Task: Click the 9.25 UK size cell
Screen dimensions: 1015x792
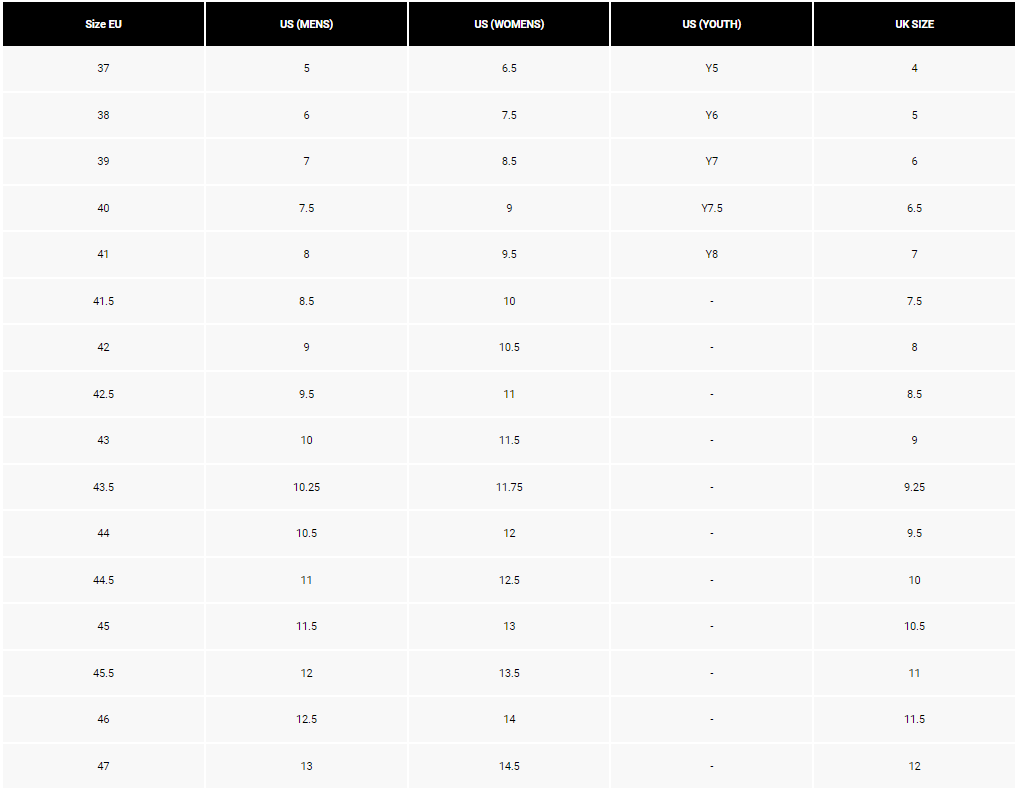Action: click(914, 487)
